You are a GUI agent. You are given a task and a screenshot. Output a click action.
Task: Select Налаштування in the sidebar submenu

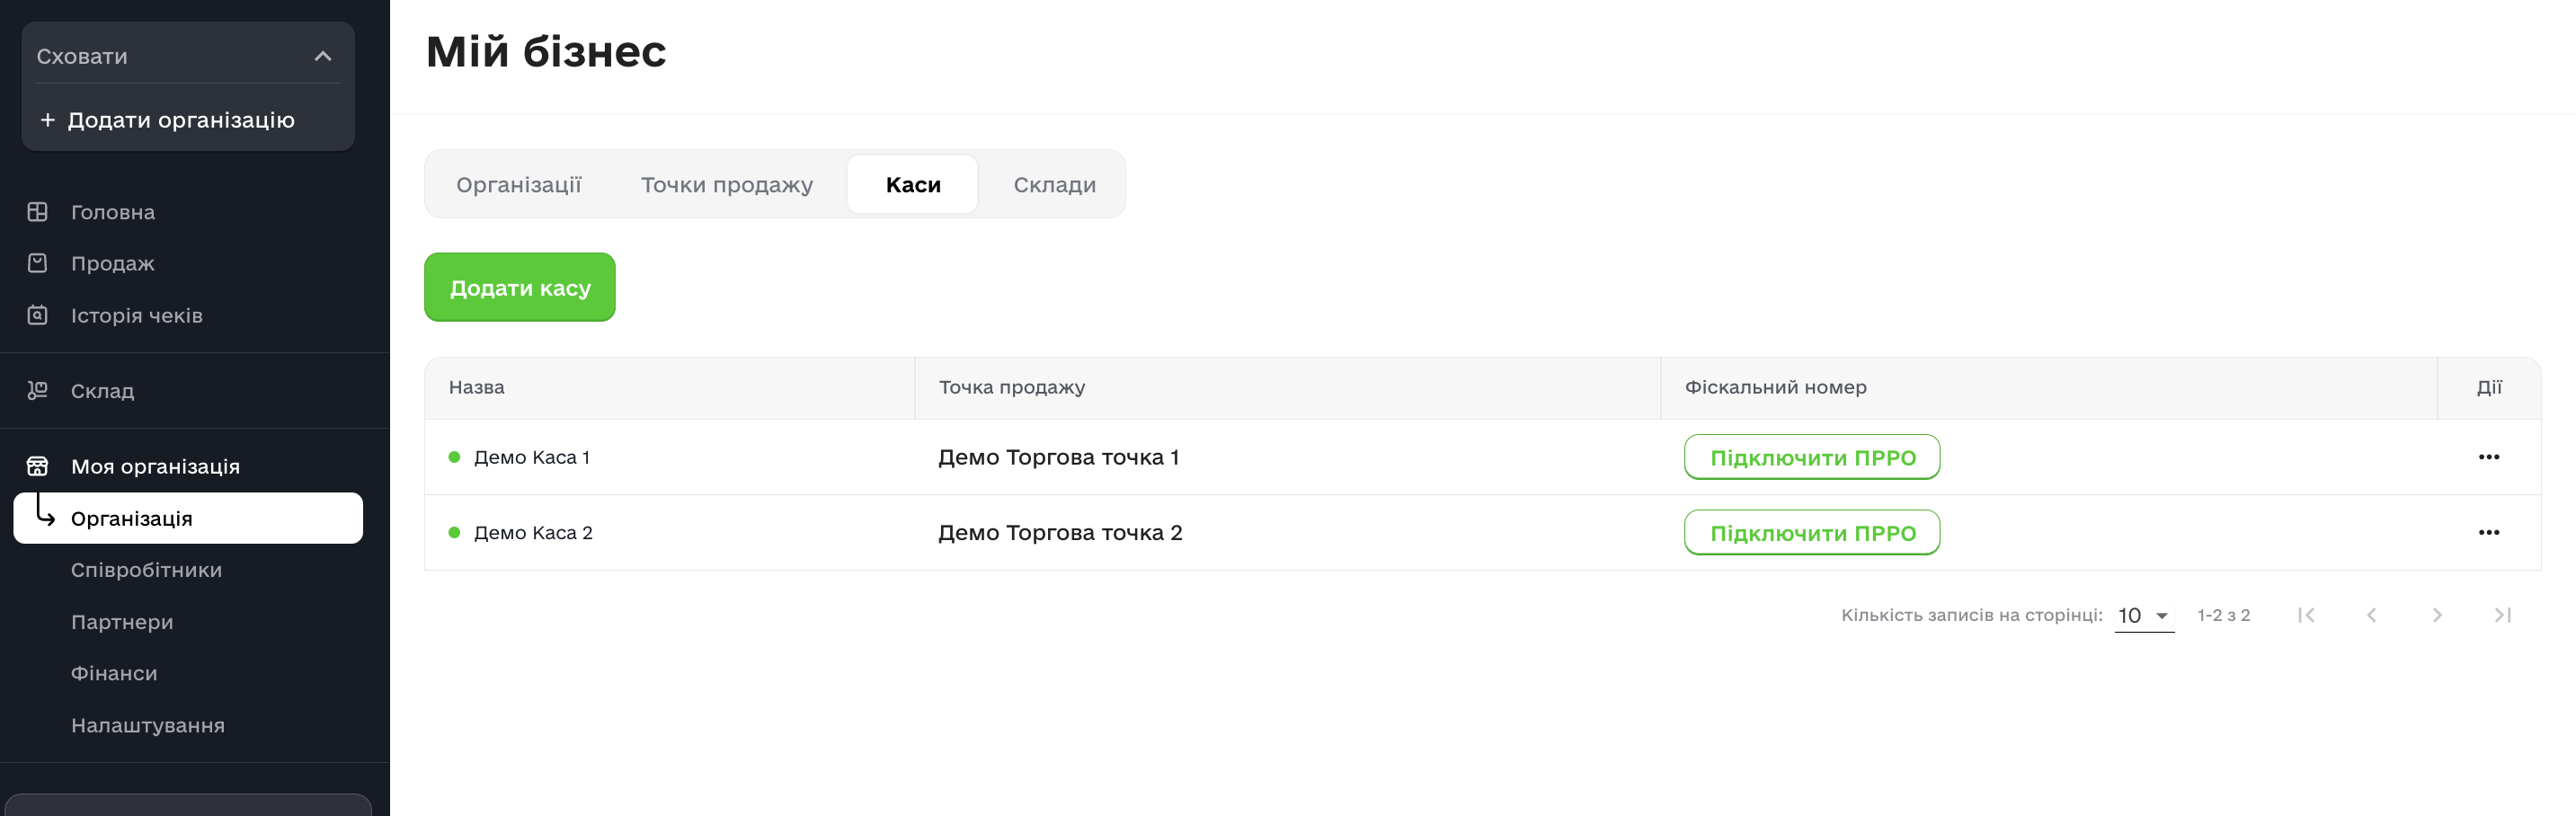(147, 725)
